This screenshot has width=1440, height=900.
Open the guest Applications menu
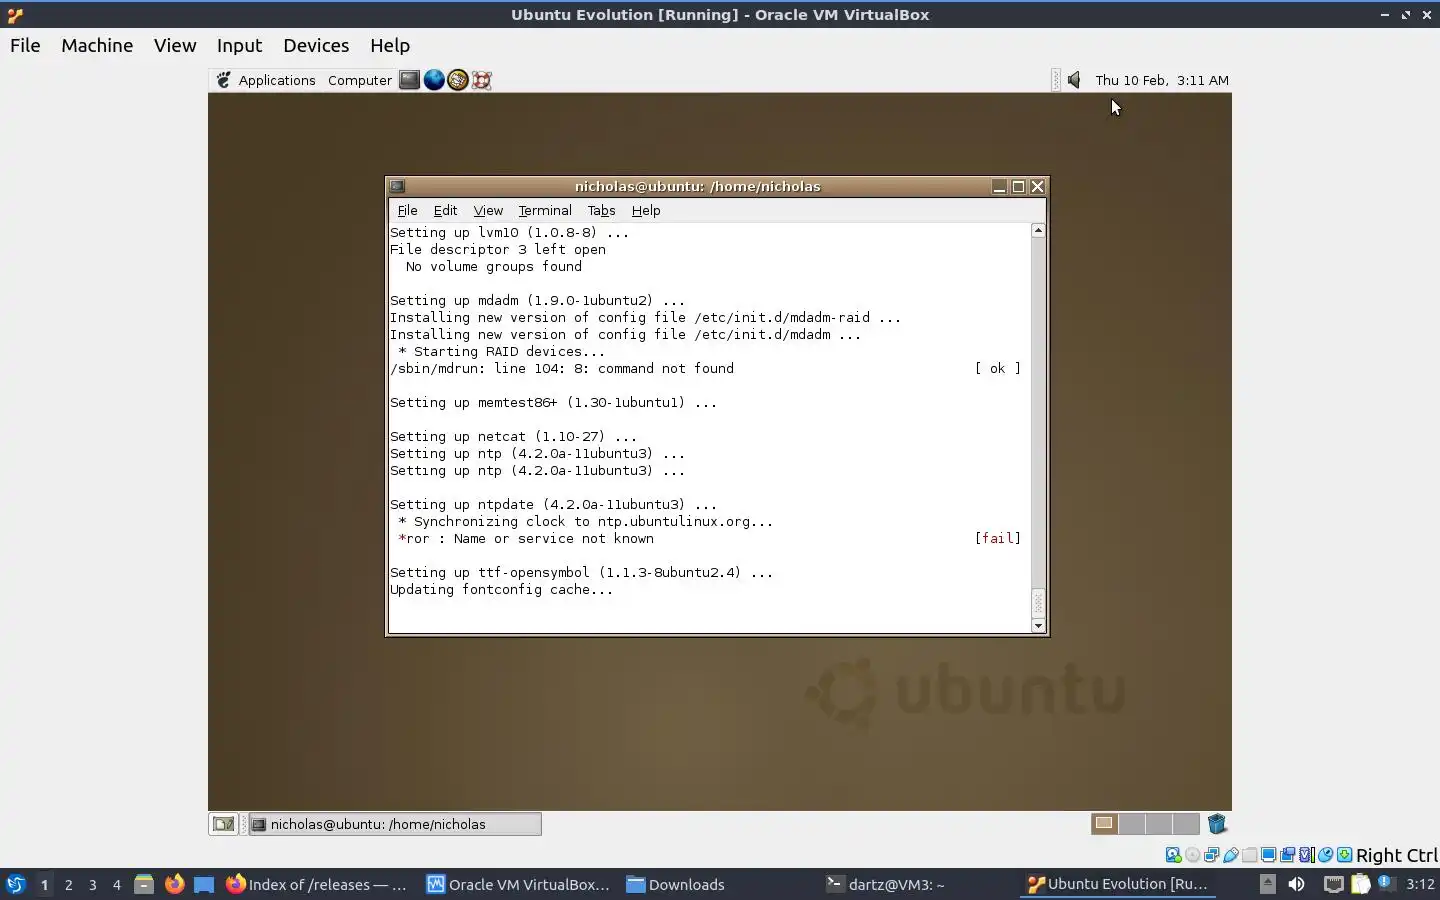coord(276,80)
